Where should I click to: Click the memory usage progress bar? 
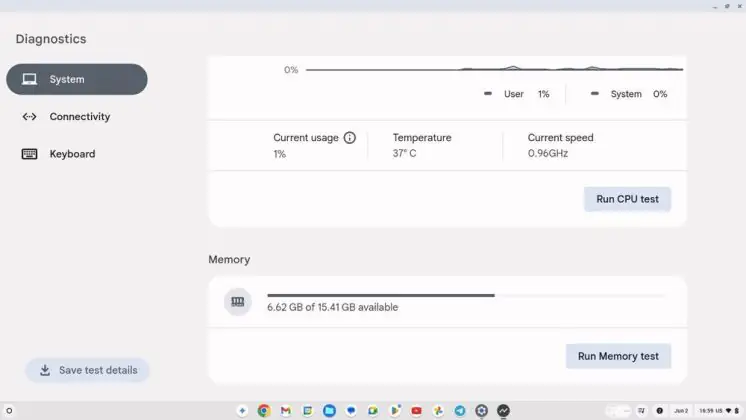pos(466,295)
